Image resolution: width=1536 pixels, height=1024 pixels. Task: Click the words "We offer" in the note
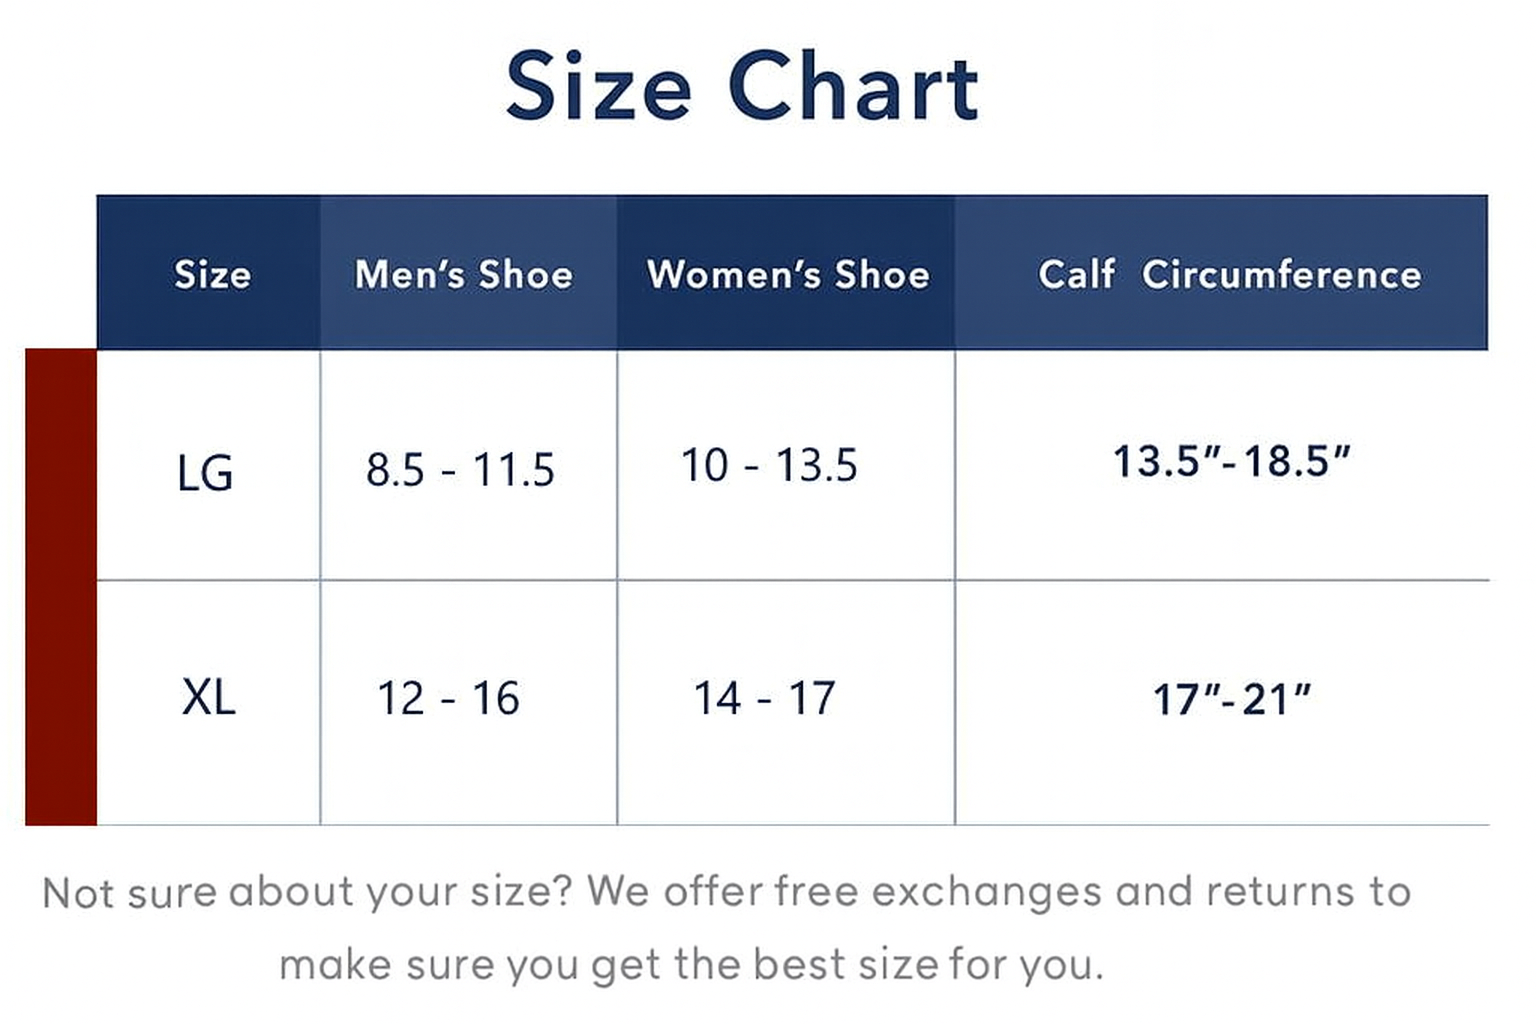(668, 892)
